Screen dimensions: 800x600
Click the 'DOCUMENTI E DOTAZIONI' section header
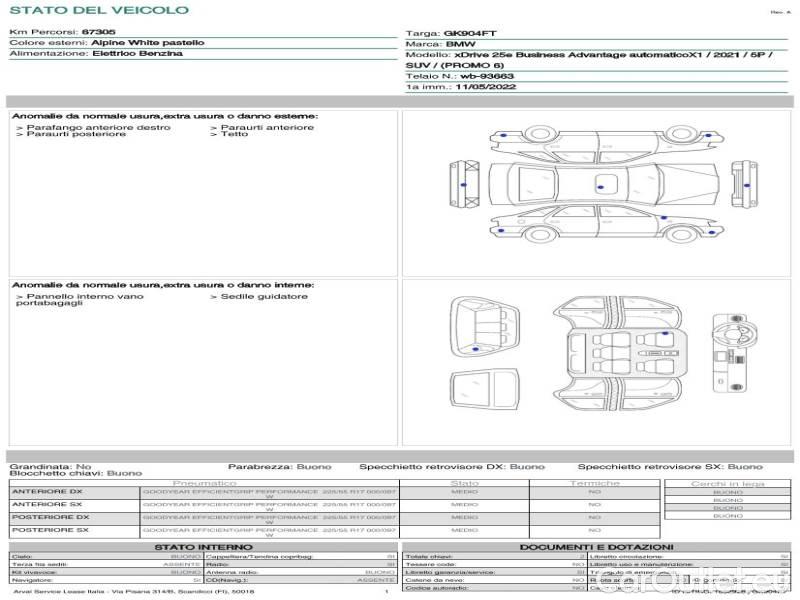(596, 547)
